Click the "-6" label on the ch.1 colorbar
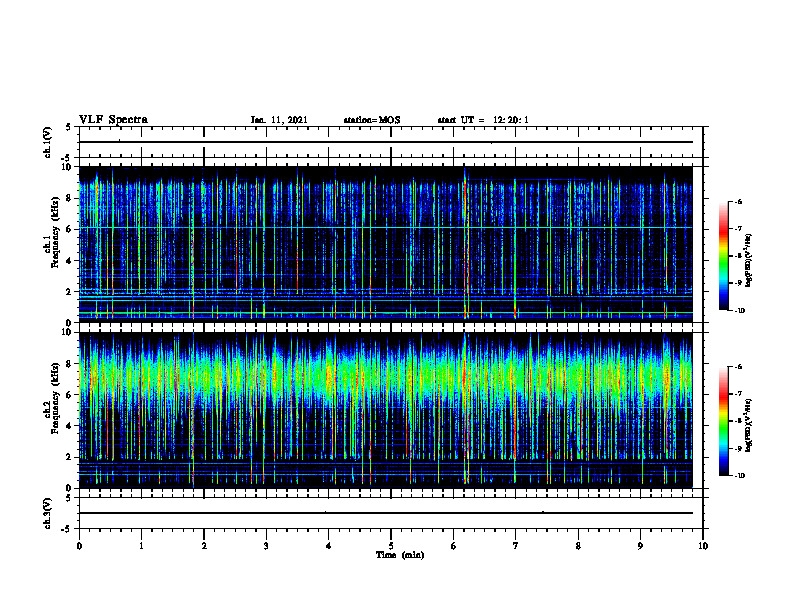The image size is (792, 612). point(738,201)
